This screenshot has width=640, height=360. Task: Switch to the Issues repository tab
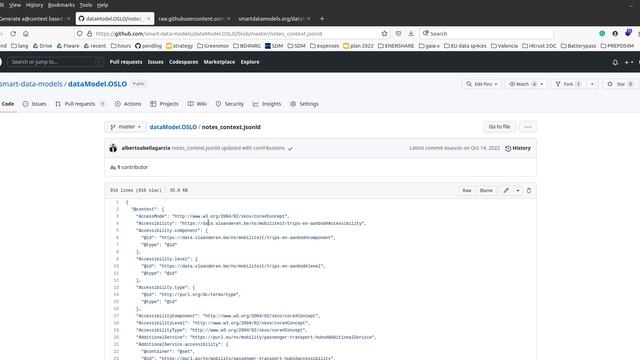click(x=35, y=104)
